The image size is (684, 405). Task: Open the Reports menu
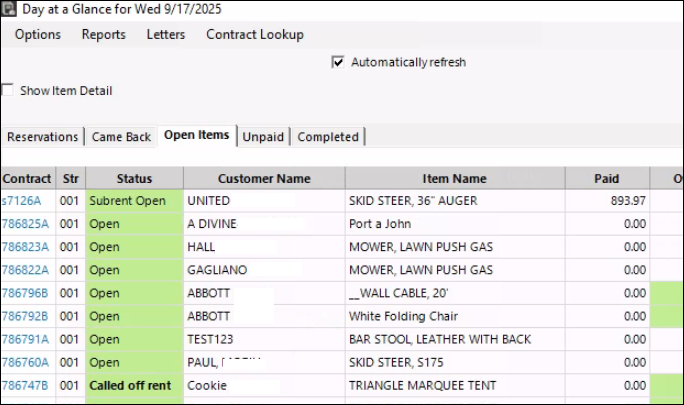104,35
